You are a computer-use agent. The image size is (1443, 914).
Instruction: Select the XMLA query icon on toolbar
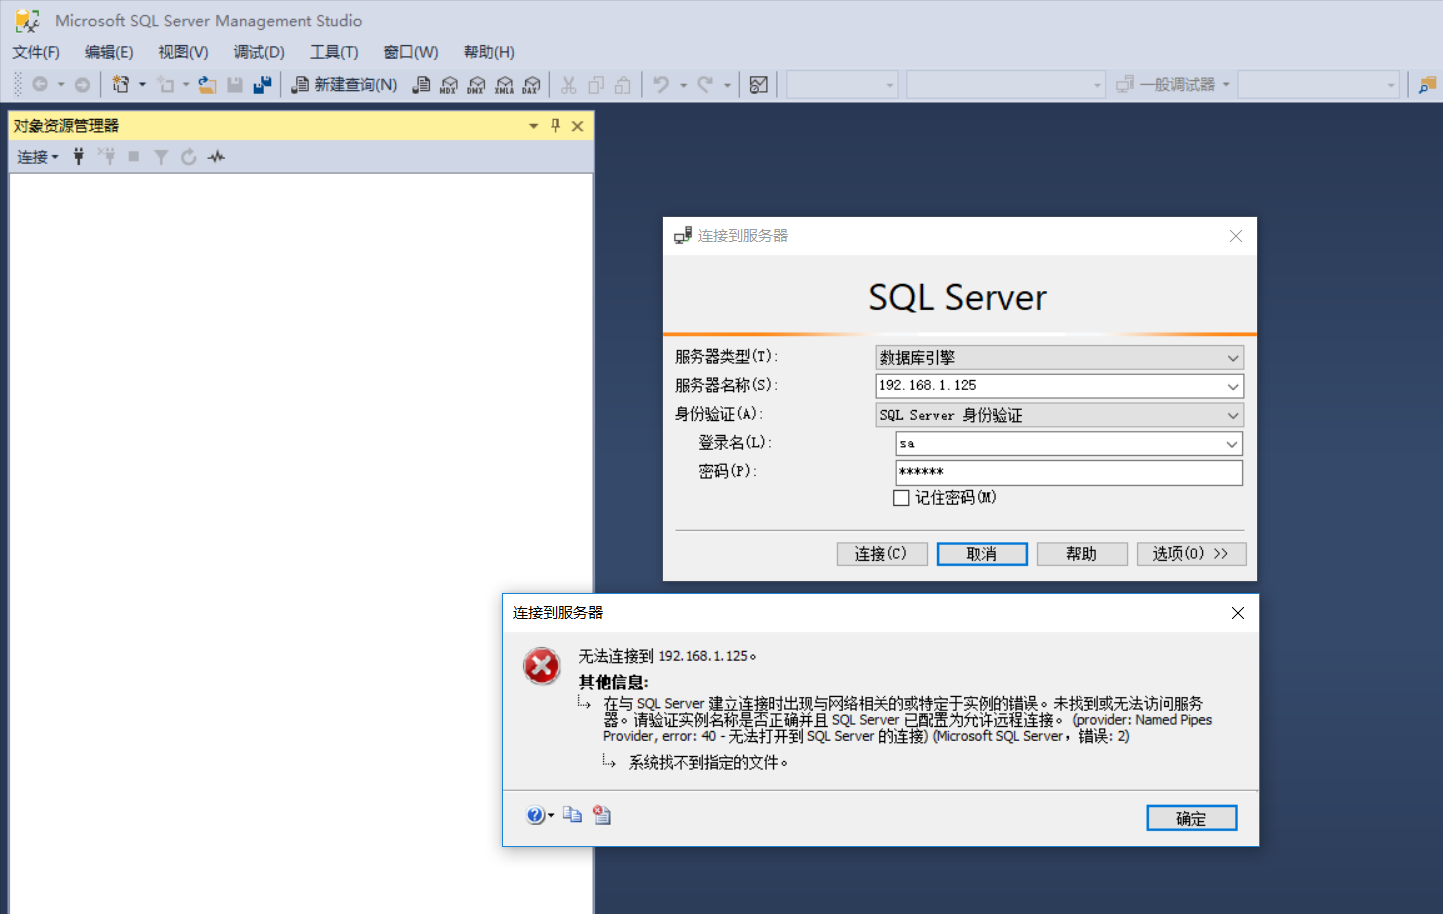coord(504,84)
